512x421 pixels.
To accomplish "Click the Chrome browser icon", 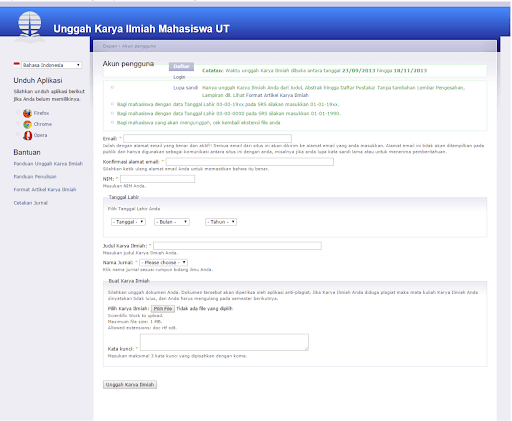I will 27,124.
